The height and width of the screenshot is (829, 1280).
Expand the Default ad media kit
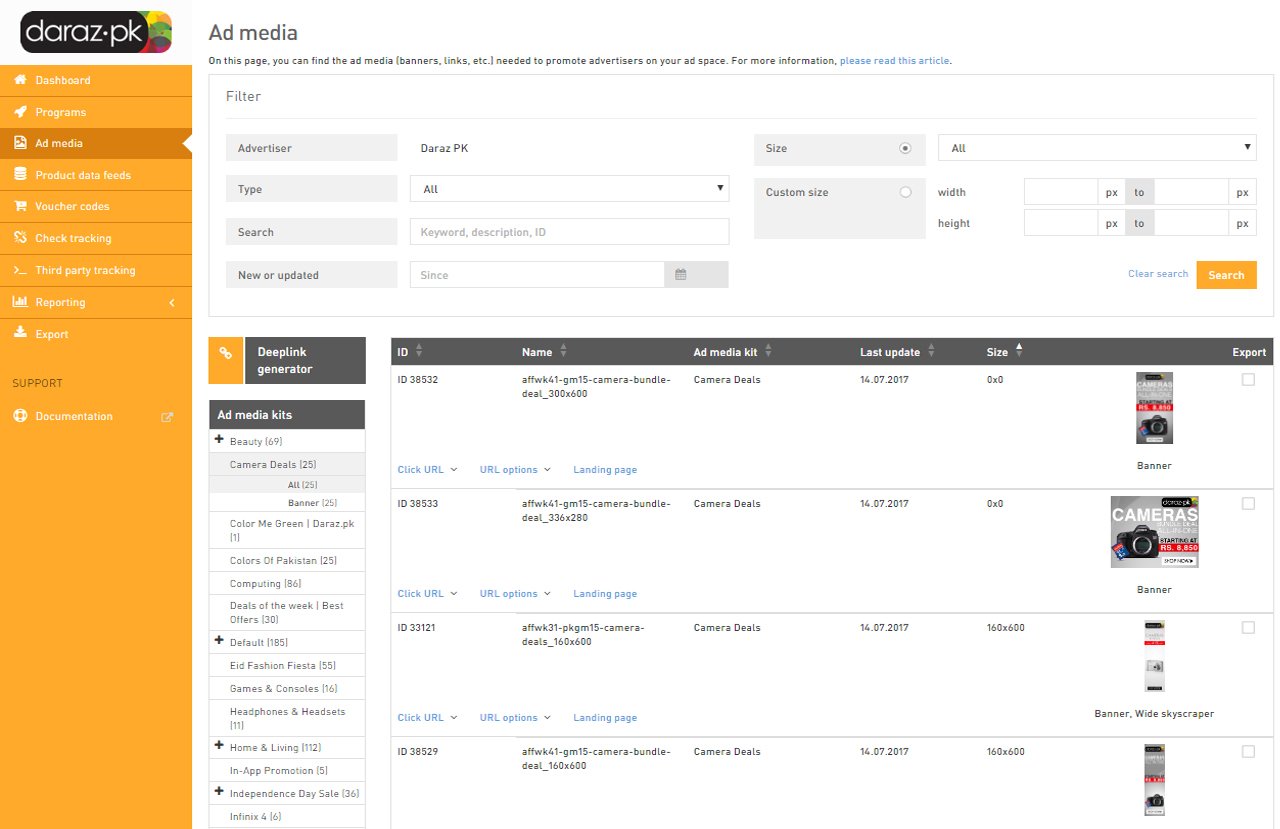[x=219, y=640]
